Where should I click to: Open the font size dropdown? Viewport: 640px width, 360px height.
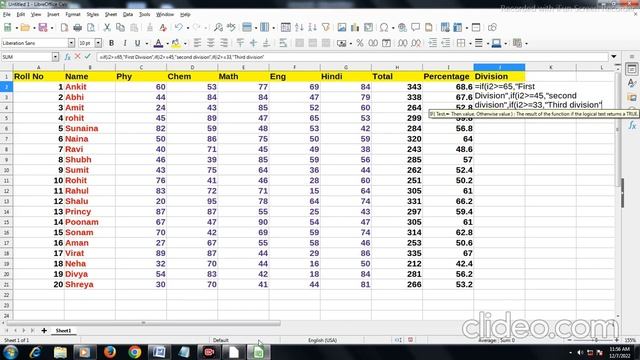pyautogui.click(x=98, y=43)
